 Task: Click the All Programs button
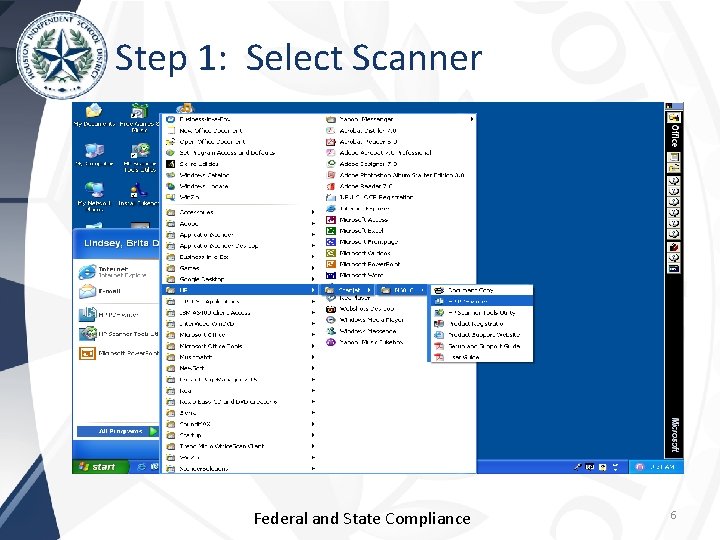[x=118, y=431]
